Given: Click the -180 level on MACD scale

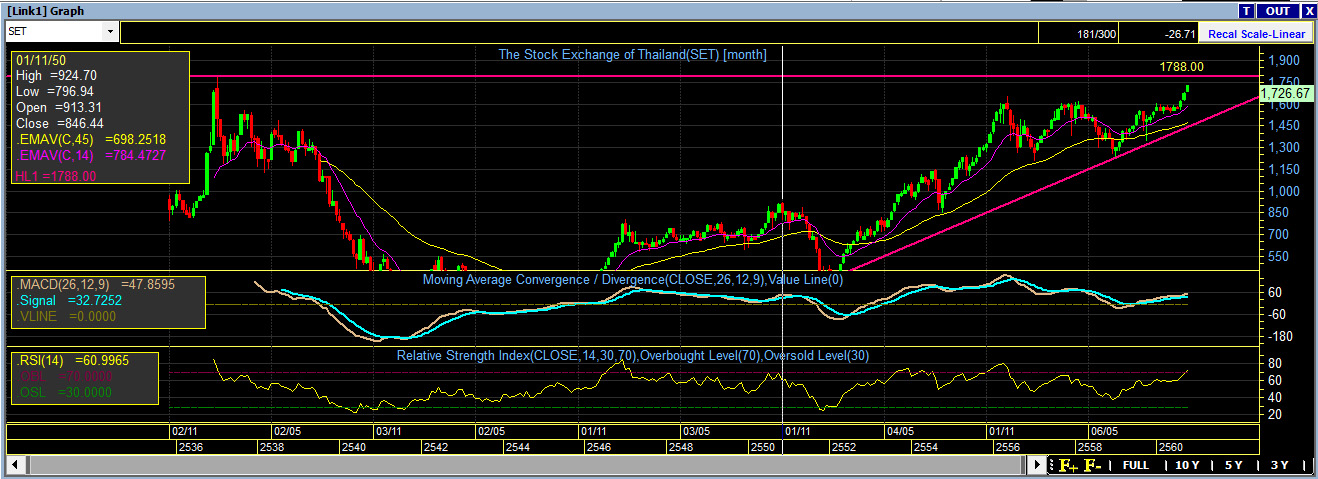Looking at the screenshot, I should [x=1279, y=336].
